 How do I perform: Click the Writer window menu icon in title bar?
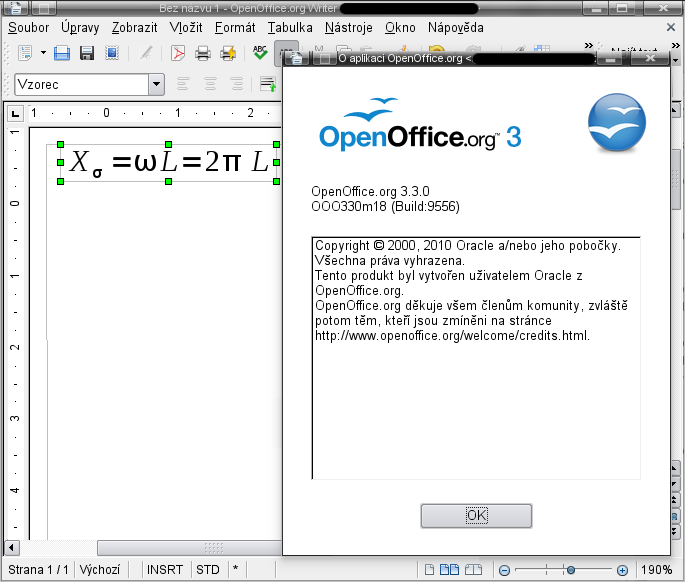point(16,7)
